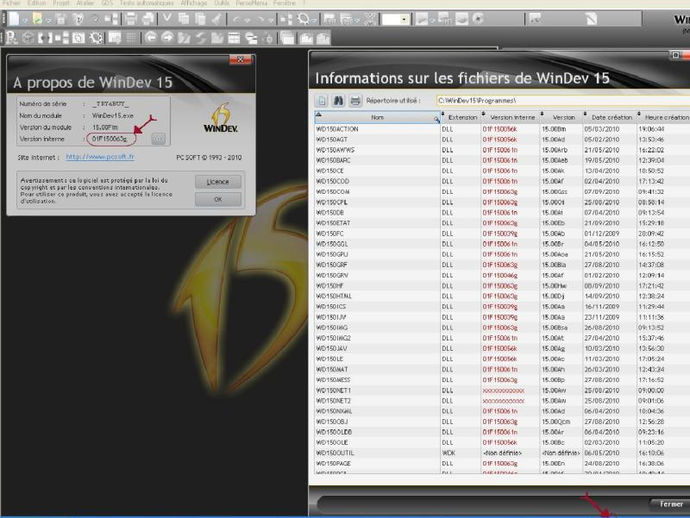Open the combo box dropdown in top toolbar
690x518 pixels.
(x=404, y=19)
